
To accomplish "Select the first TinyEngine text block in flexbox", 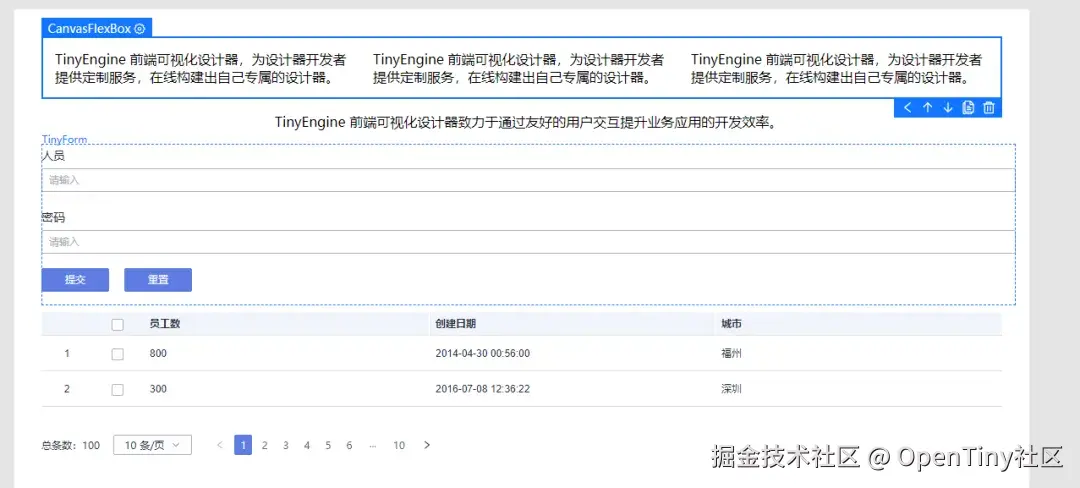I will [x=200, y=68].
